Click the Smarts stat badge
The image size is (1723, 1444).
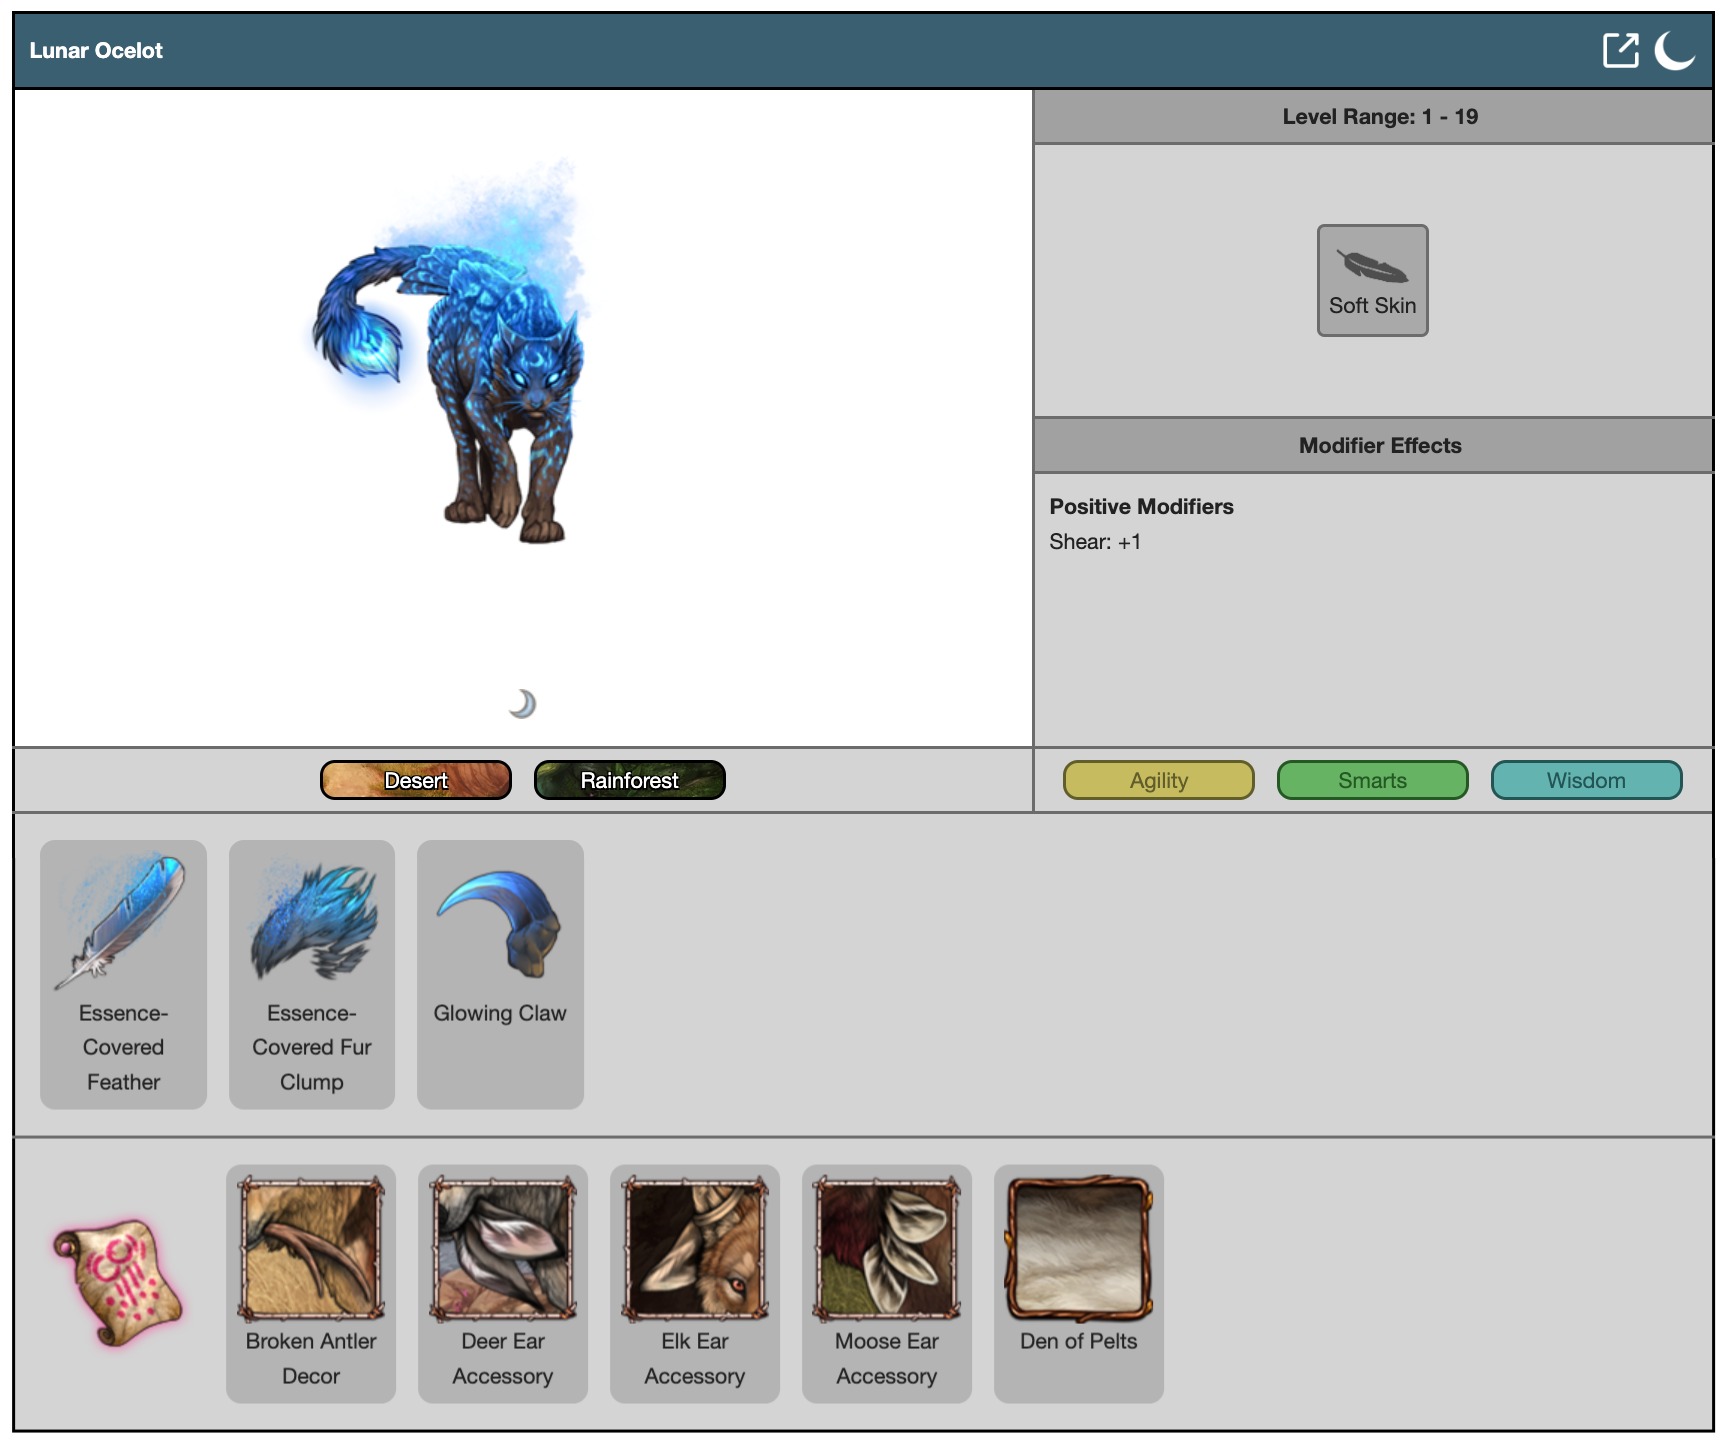point(1372,780)
